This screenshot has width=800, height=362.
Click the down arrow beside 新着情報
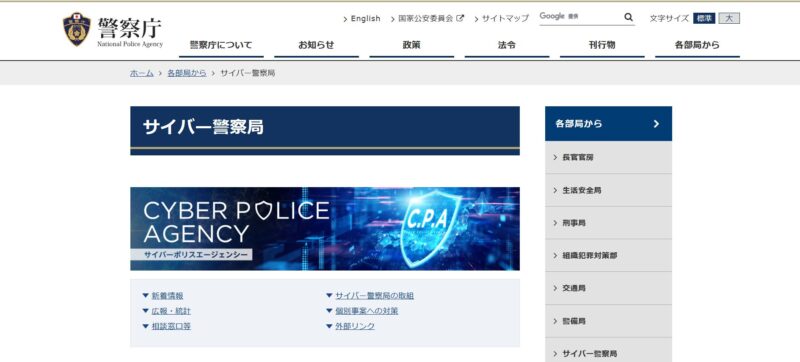click(x=145, y=295)
